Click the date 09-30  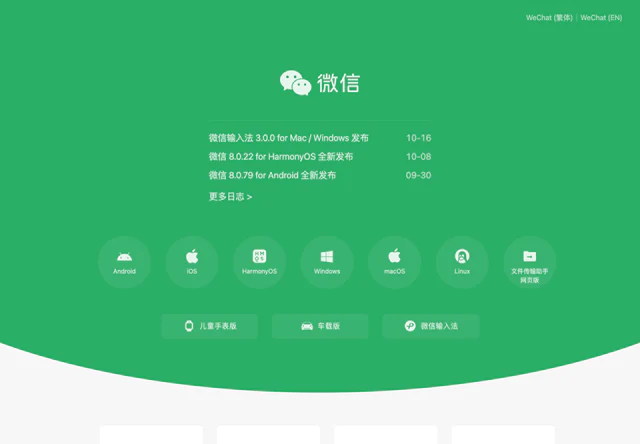(418, 175)
